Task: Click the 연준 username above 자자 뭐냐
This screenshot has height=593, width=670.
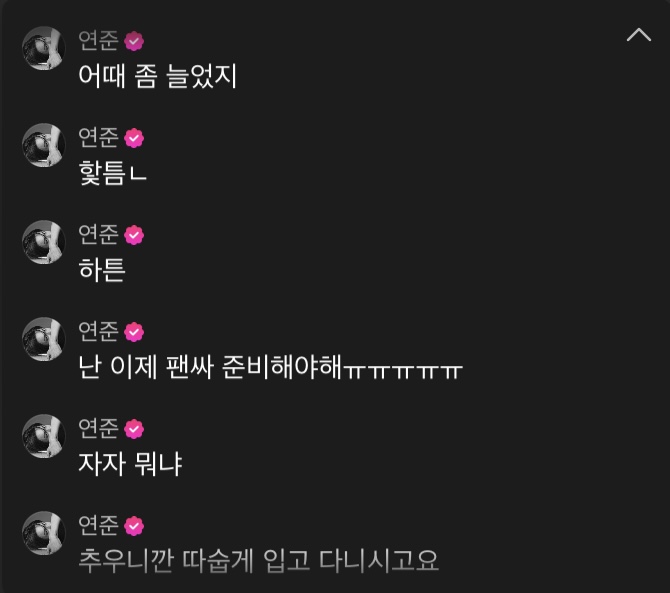Action: coord(98,428)
